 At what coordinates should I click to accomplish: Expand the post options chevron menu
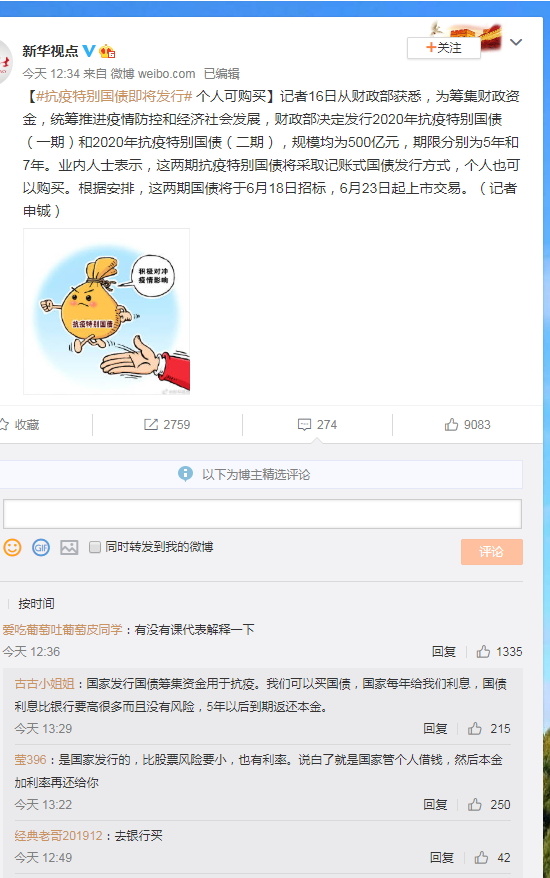[x=516, y=42]
